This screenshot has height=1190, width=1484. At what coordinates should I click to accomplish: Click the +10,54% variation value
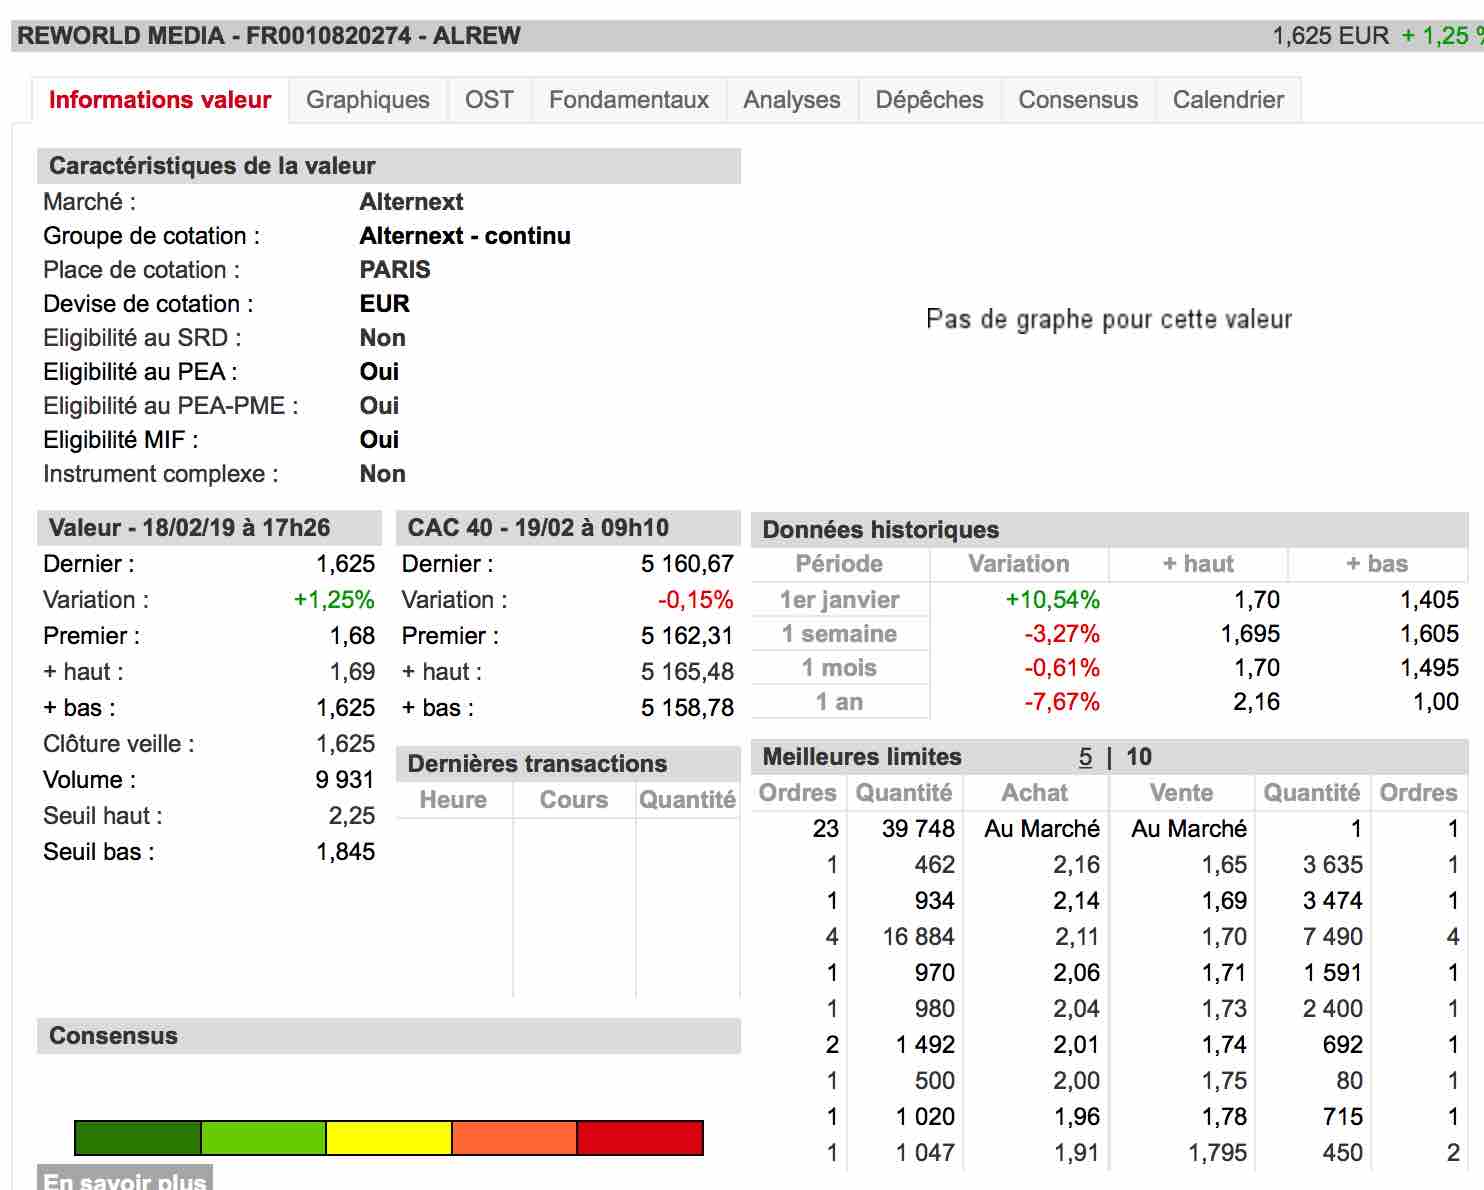coord(1053,600)
